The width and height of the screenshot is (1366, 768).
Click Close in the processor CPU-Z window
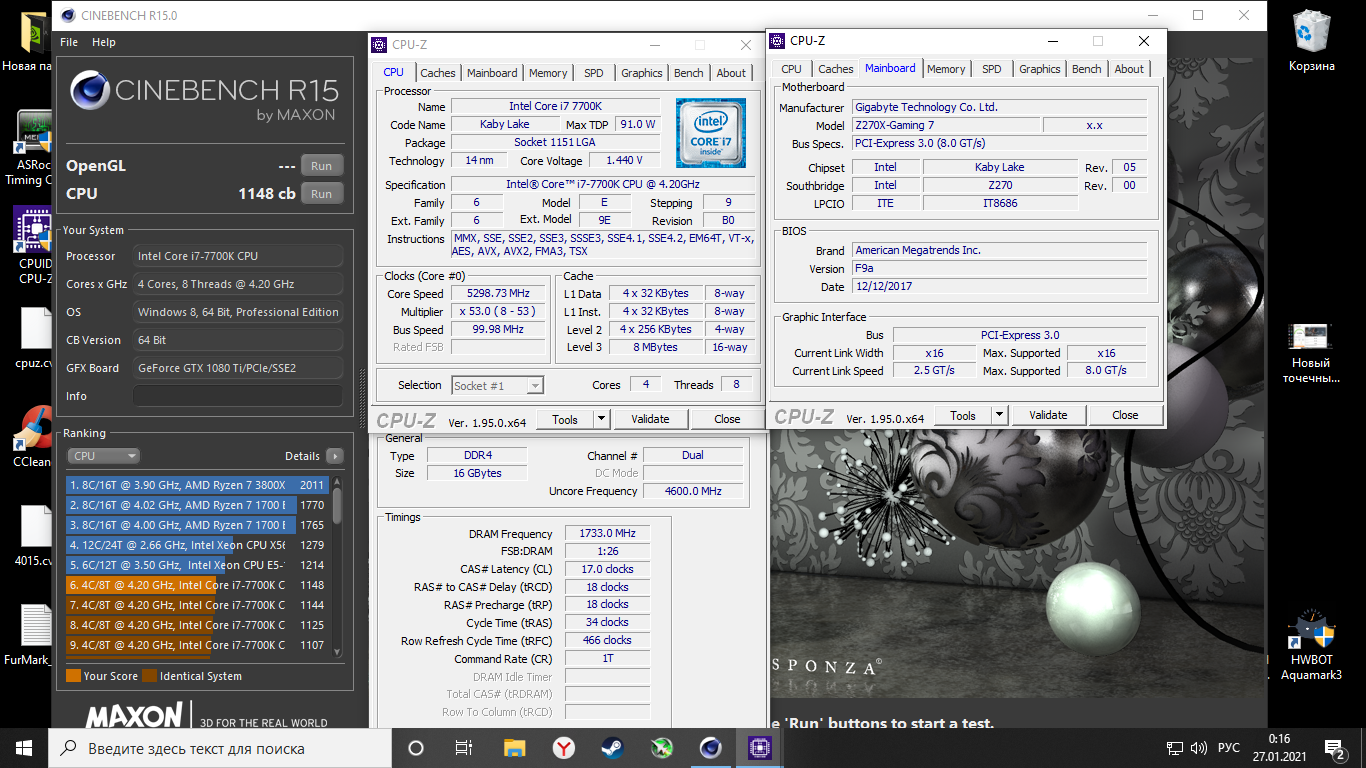click(x=727, y=419)
